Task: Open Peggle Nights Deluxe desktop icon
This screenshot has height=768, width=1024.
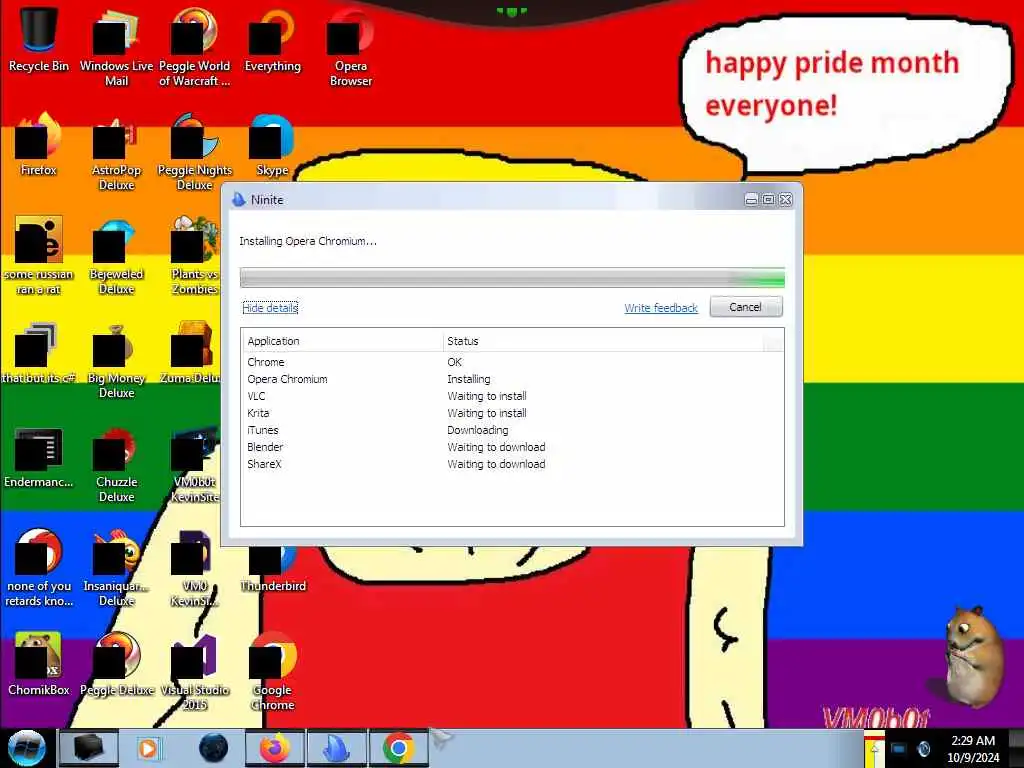Action: pyautogui.click(x=195, y=152)
